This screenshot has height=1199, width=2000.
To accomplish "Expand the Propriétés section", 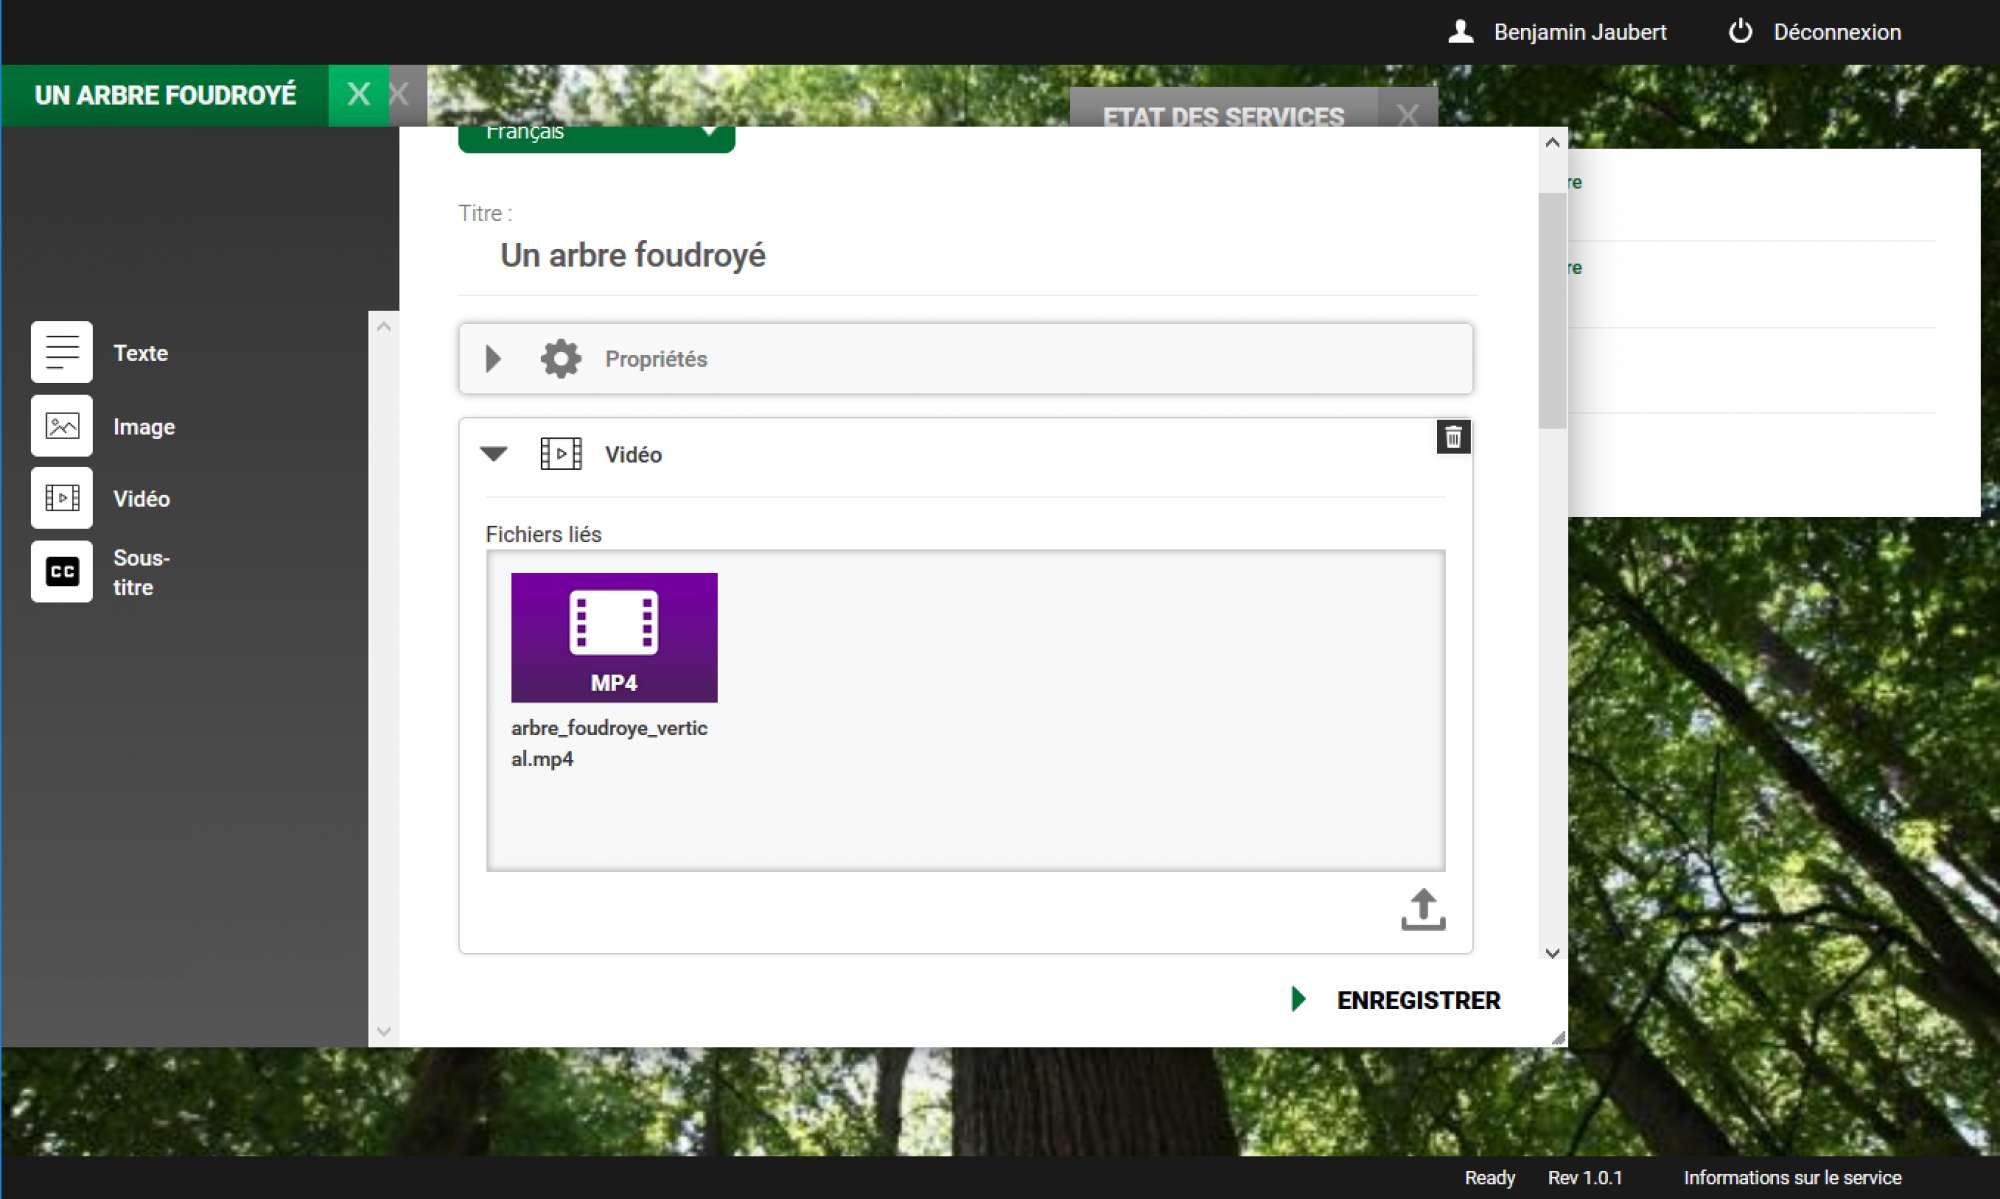I will tap(493, 359).
